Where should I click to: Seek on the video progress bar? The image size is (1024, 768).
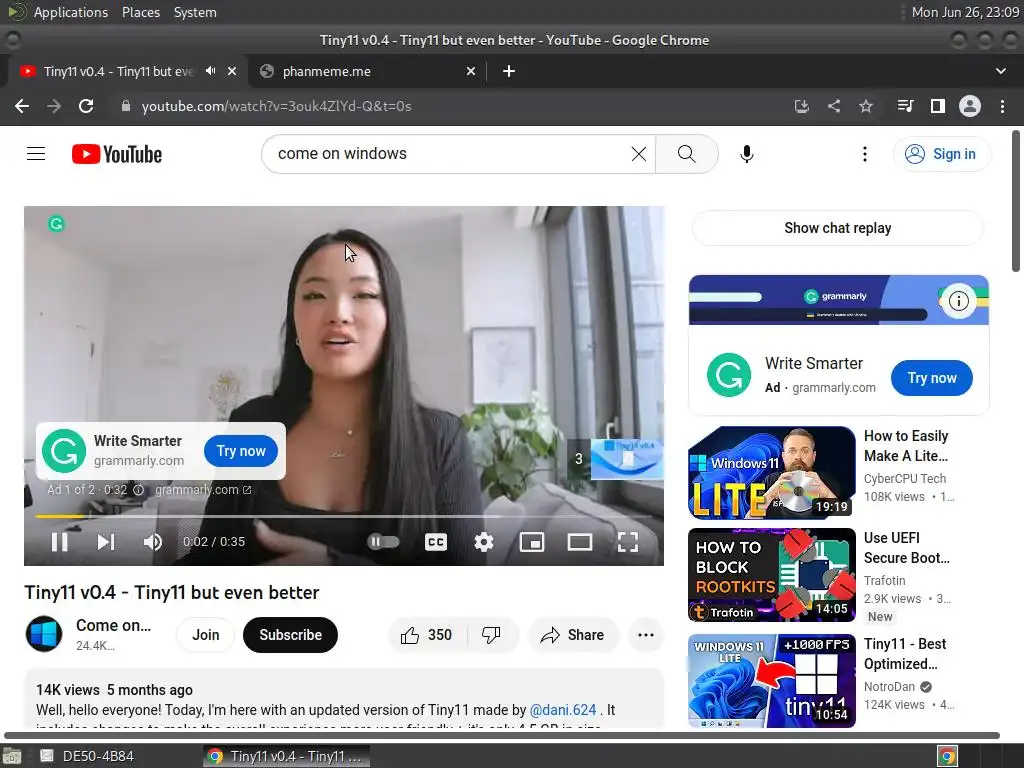pyautogui.click(x=344, y=517)
